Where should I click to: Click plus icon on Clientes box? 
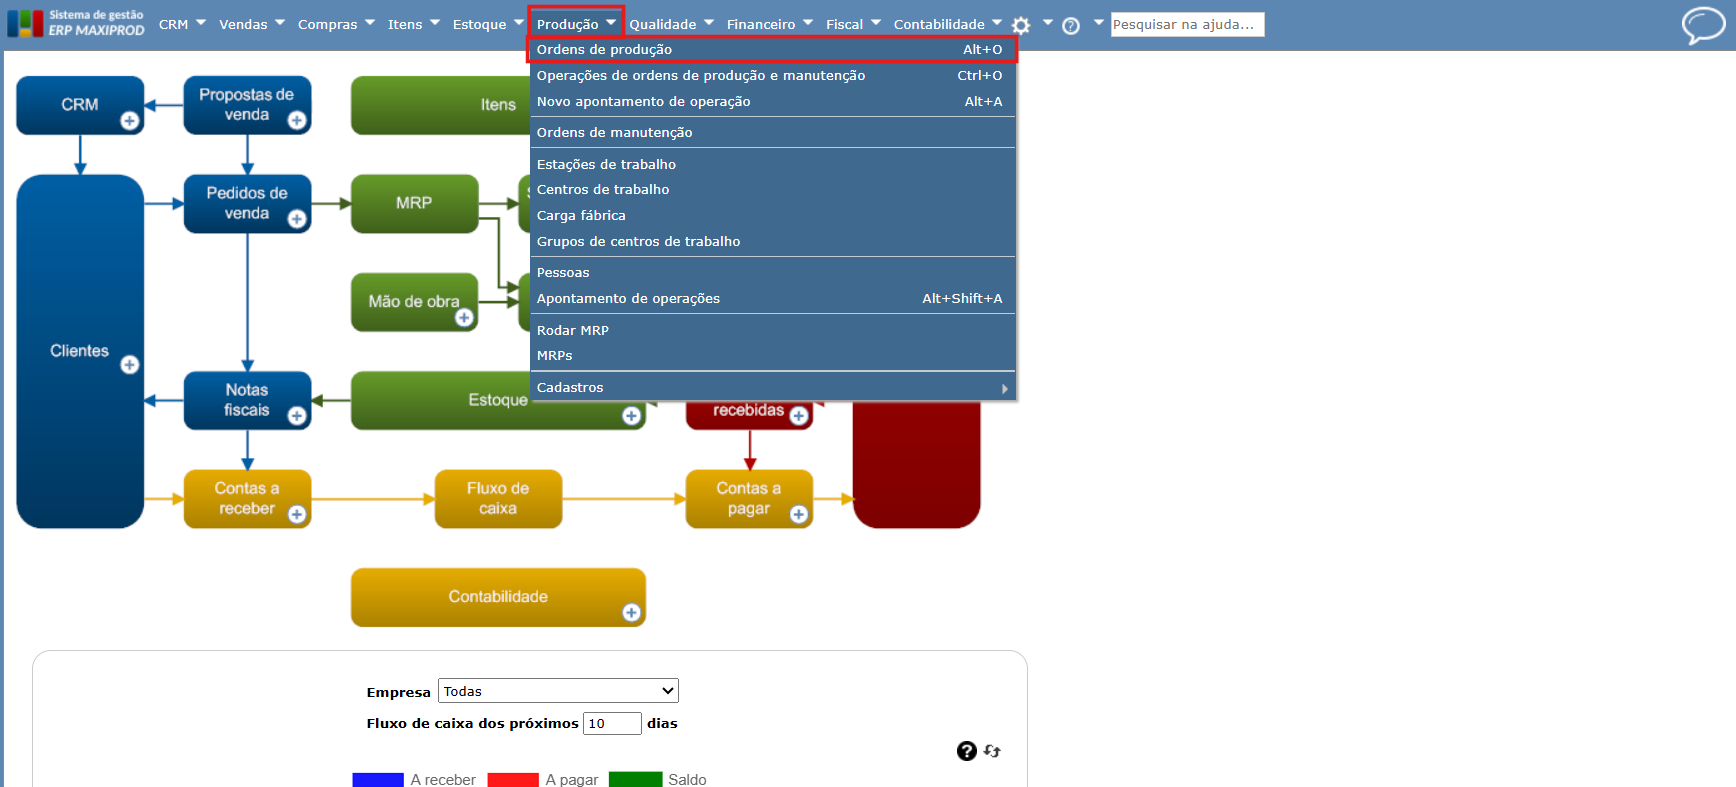point(130,365)
